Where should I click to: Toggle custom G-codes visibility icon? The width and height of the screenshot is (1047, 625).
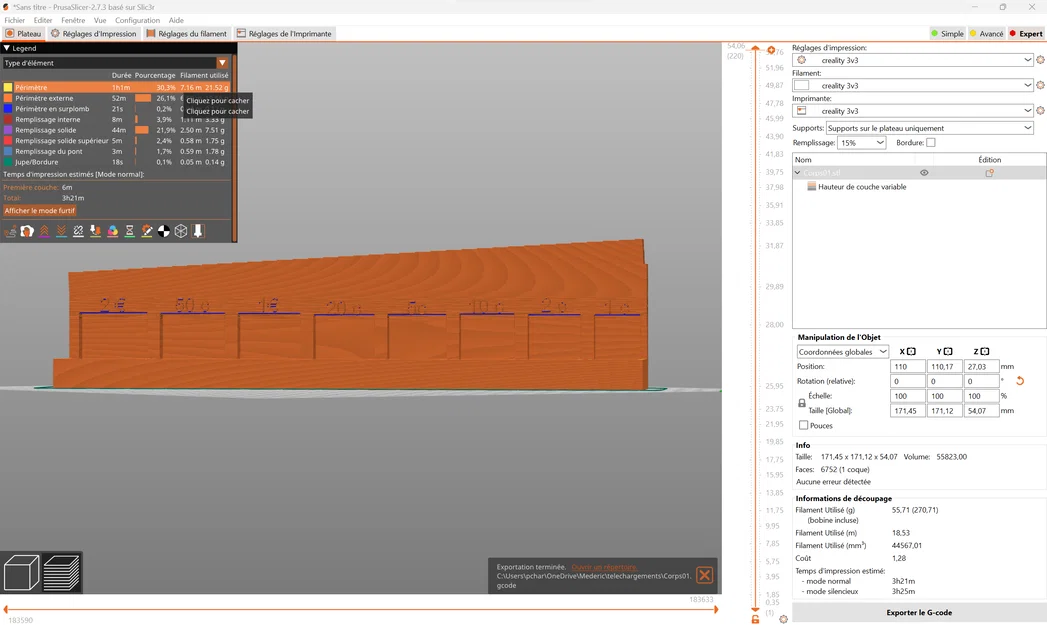[147, 231]
